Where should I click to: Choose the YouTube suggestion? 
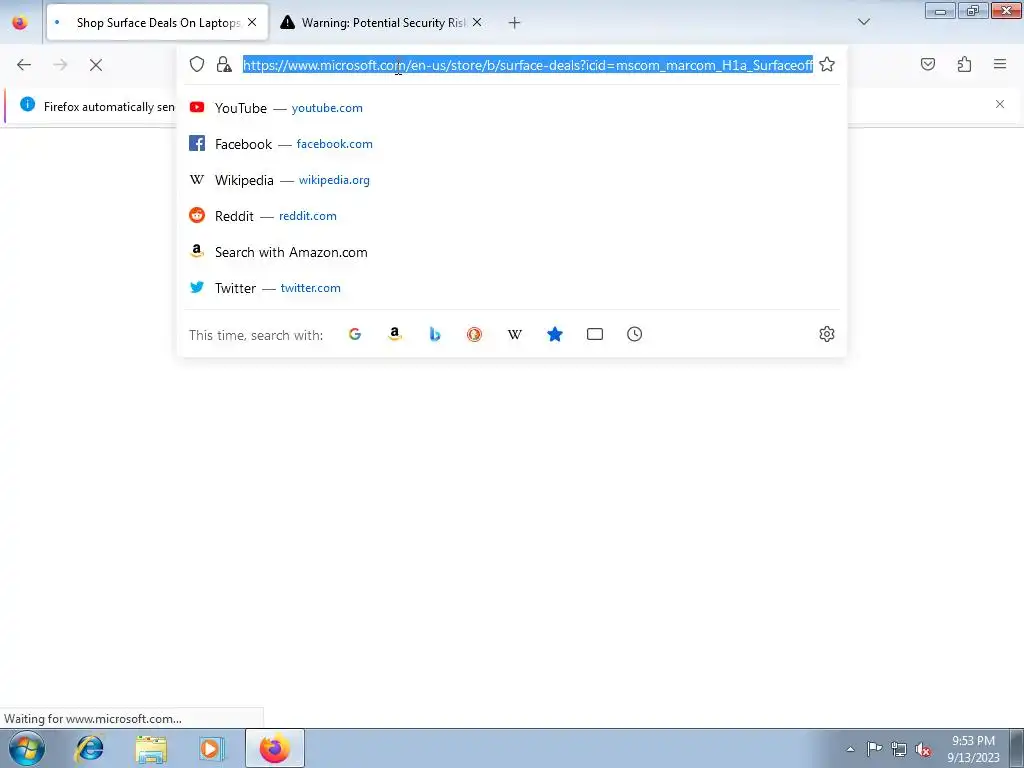pos(512,108)
